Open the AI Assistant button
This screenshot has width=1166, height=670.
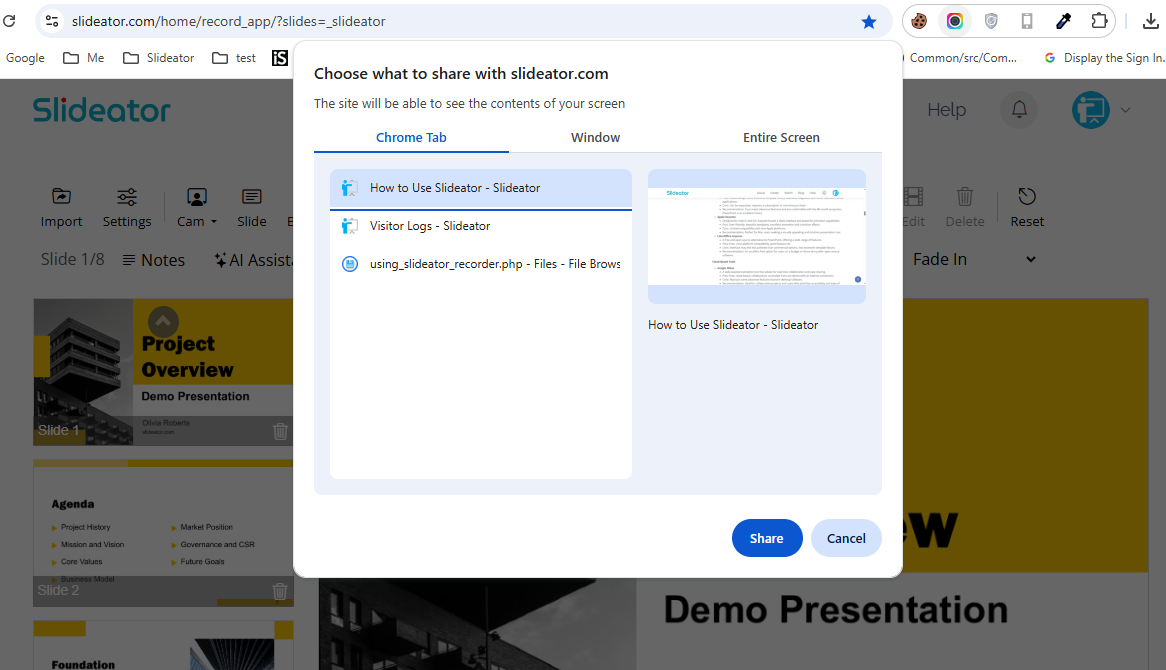[x=254, y=260]
